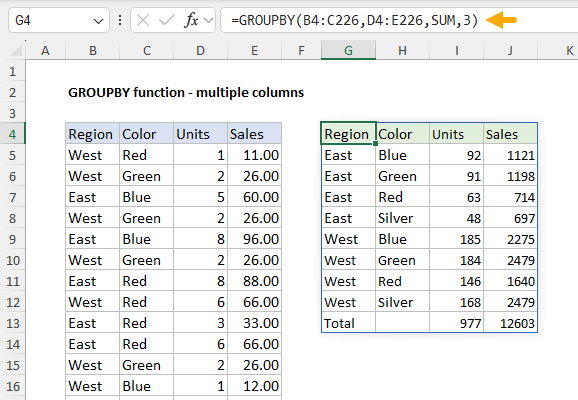The height and width of the screenshot is (400, 578).
Task: Select column J header
Action: [510, 51]
